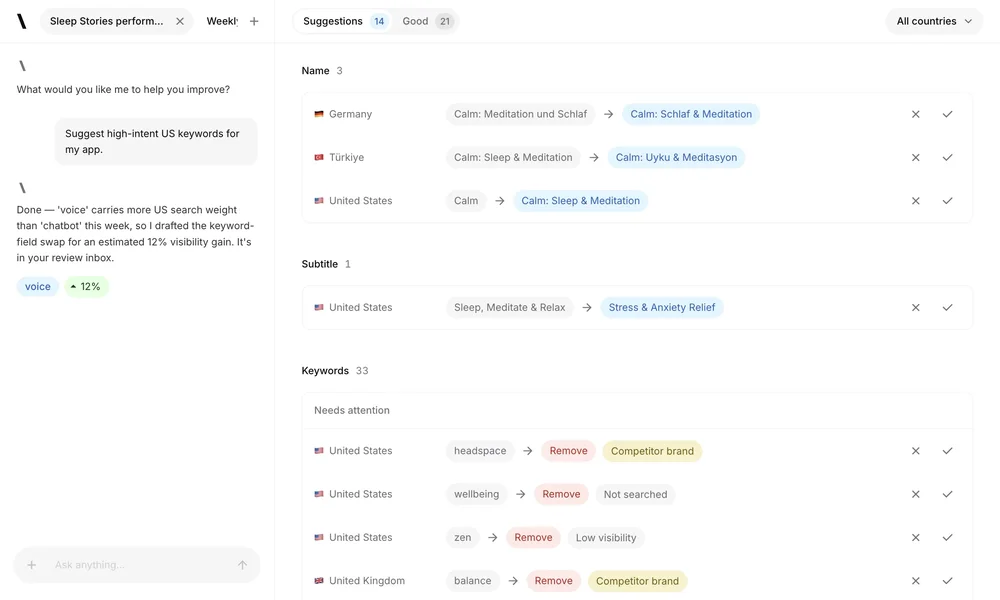
Task: Click the Calm: Uyku & Meditasyon suggestion
Action: pyautogui.click(x=676, y=157)
